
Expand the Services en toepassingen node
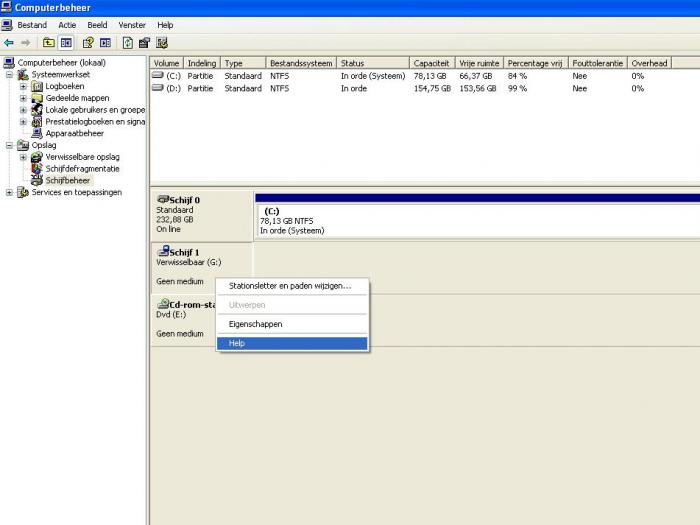tap(10, 193)
